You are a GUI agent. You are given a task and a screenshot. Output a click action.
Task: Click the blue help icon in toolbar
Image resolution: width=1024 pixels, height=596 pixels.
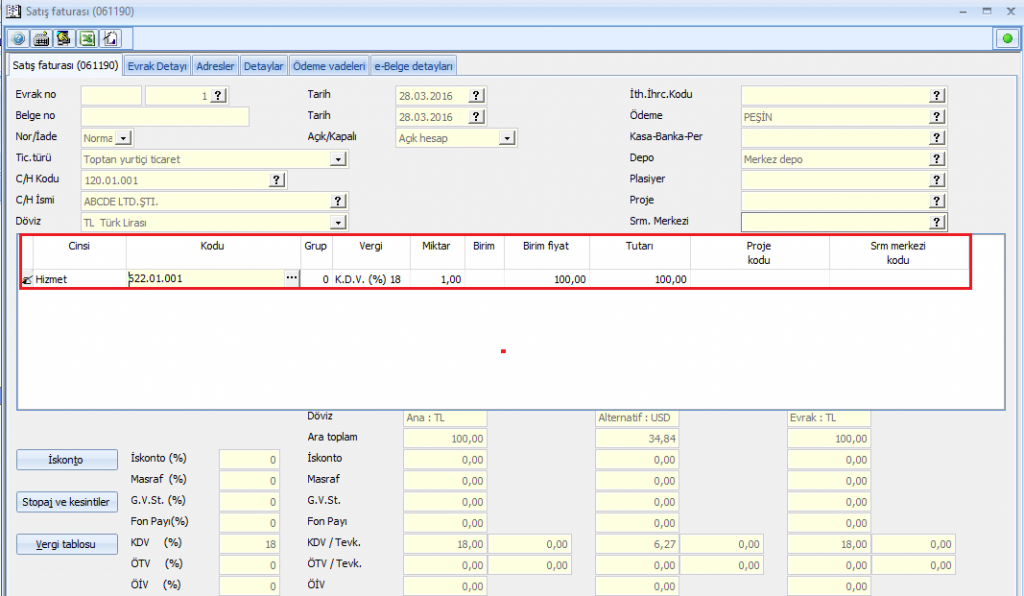[18, 39]
